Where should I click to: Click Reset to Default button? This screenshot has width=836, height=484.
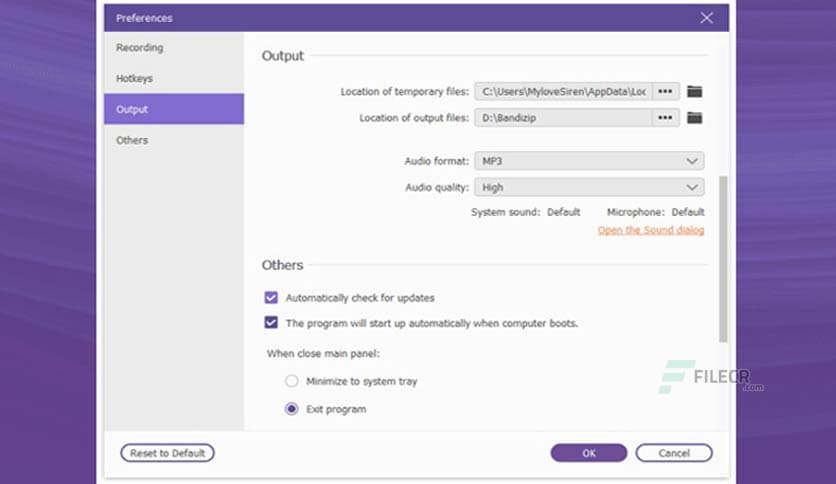point(167,453)
